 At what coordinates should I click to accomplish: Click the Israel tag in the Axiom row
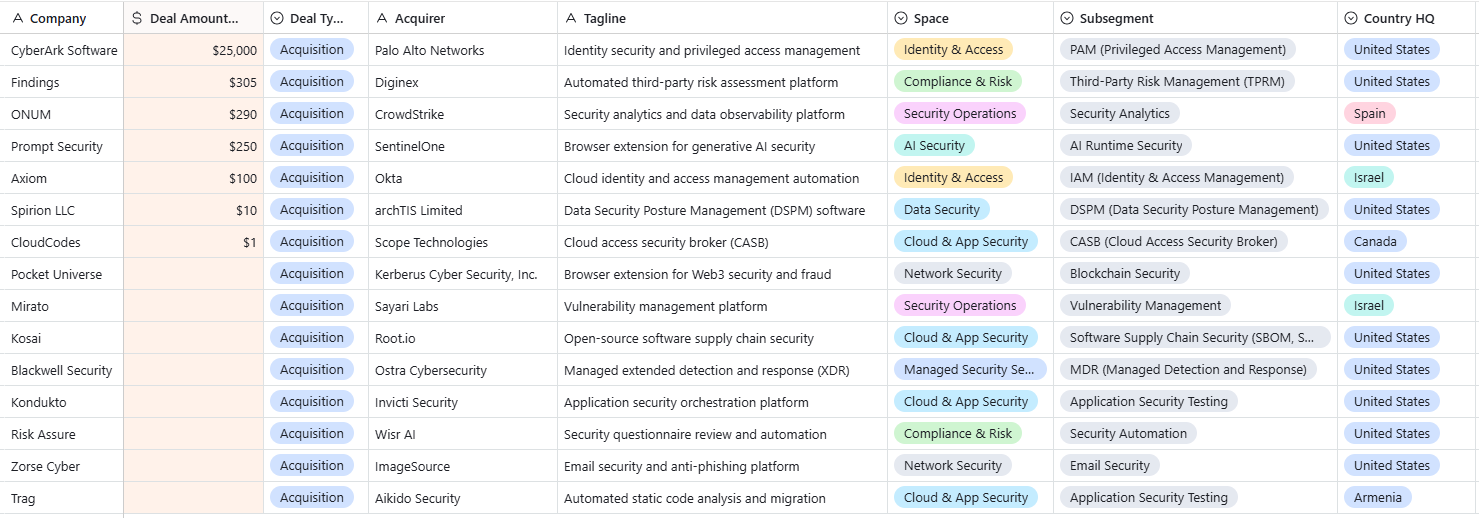click(x=1369, y=178)
